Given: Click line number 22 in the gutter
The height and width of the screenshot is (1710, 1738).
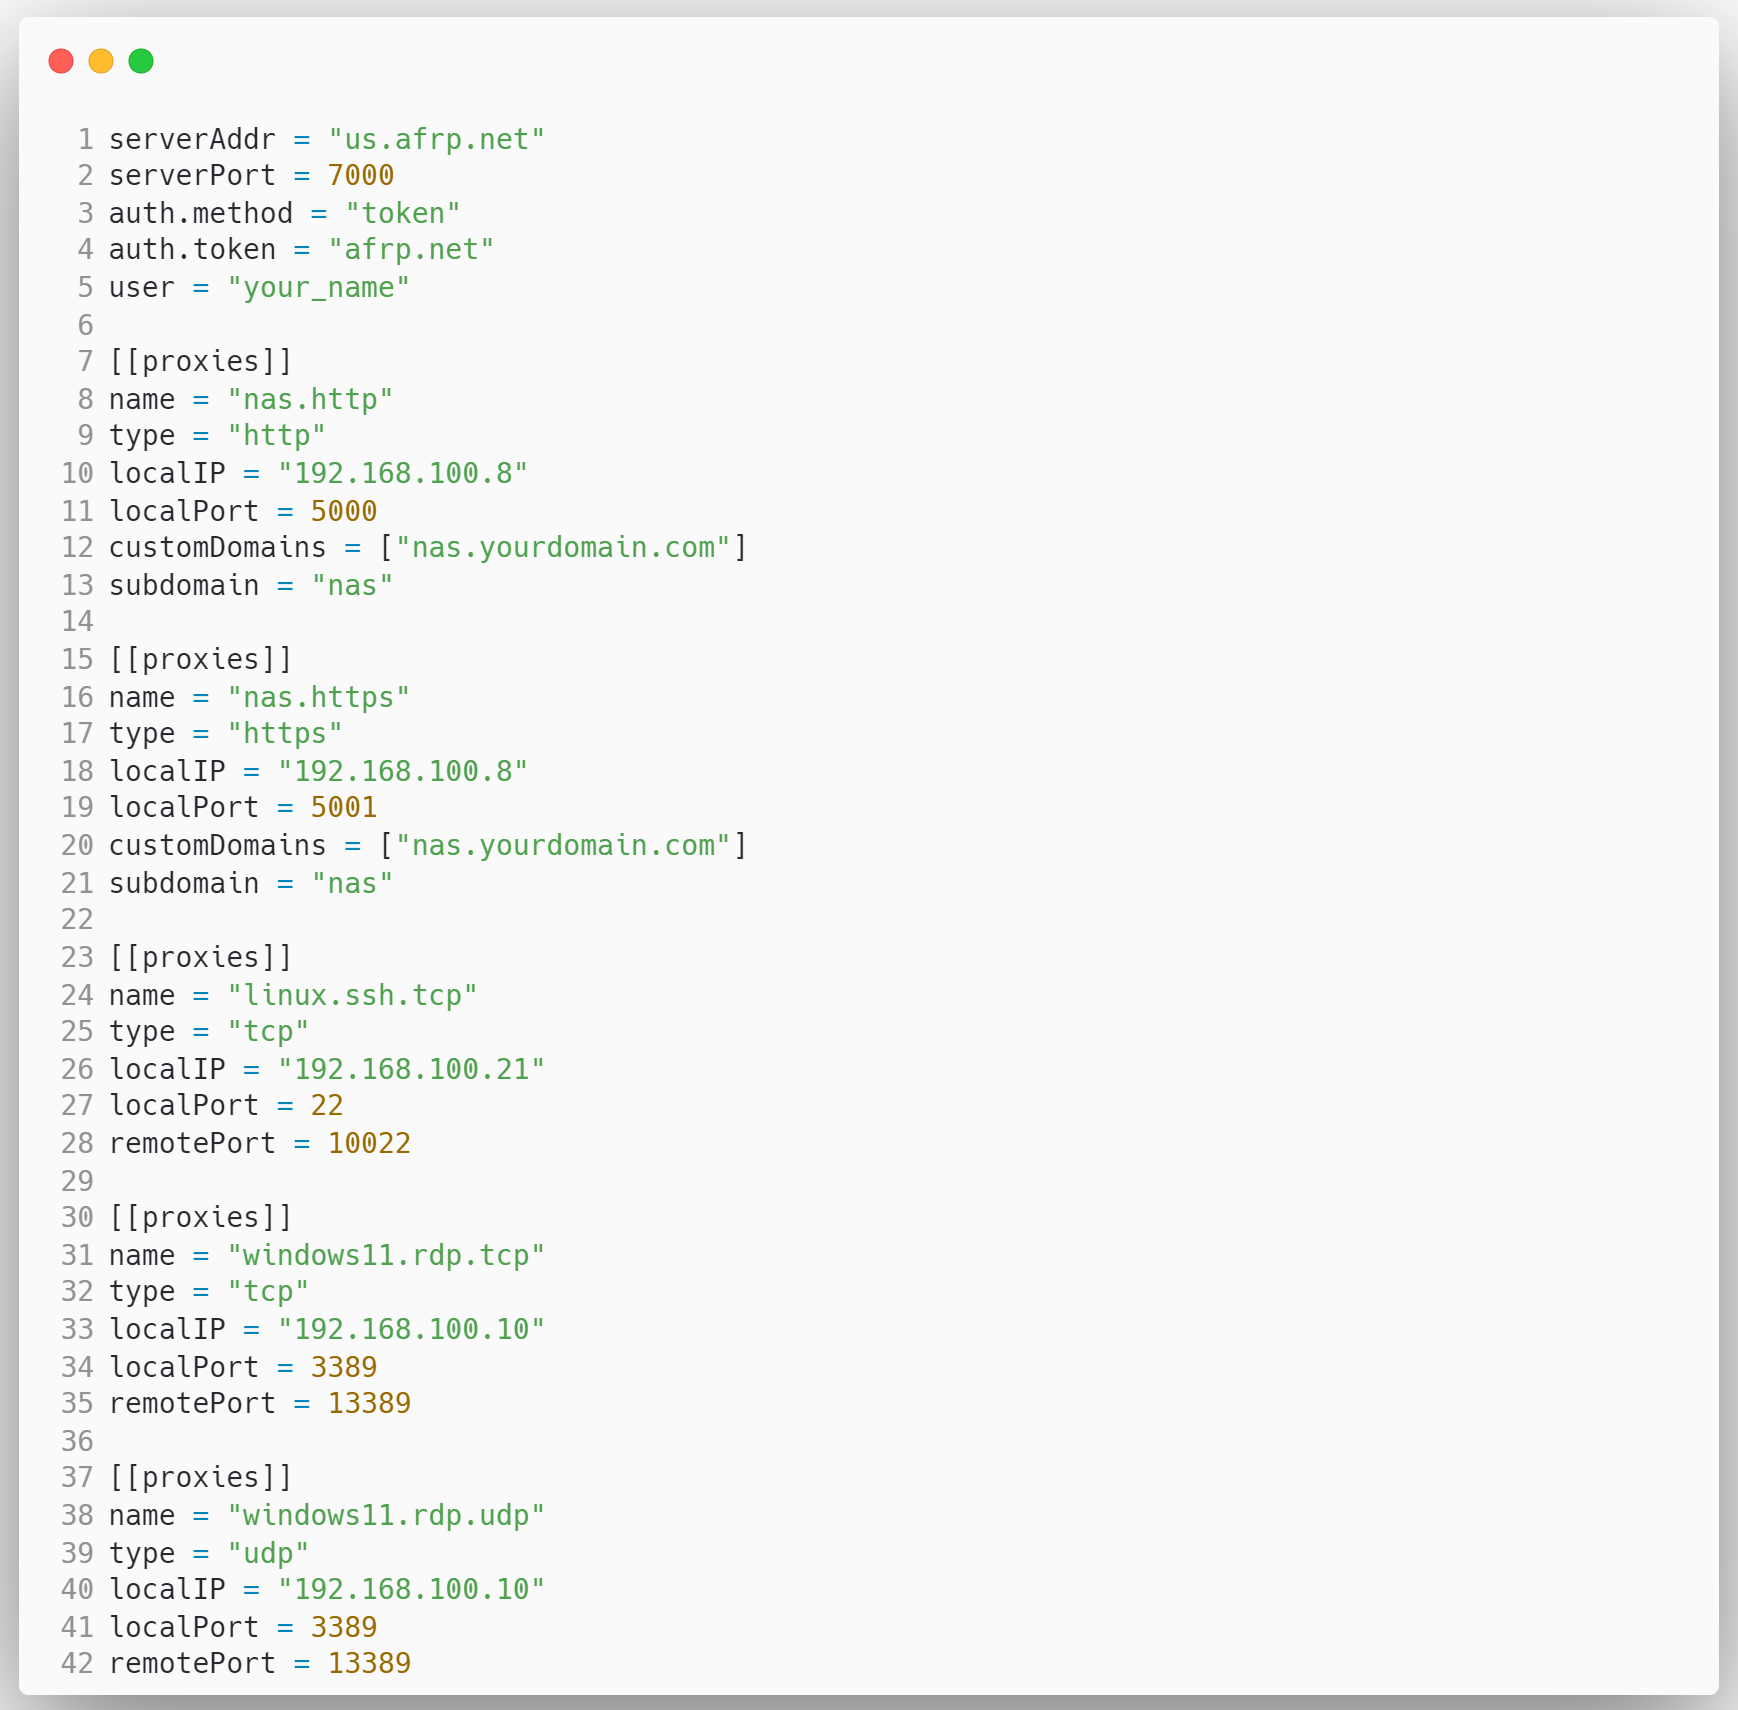Looking at the screenshot, I should 77,919.
